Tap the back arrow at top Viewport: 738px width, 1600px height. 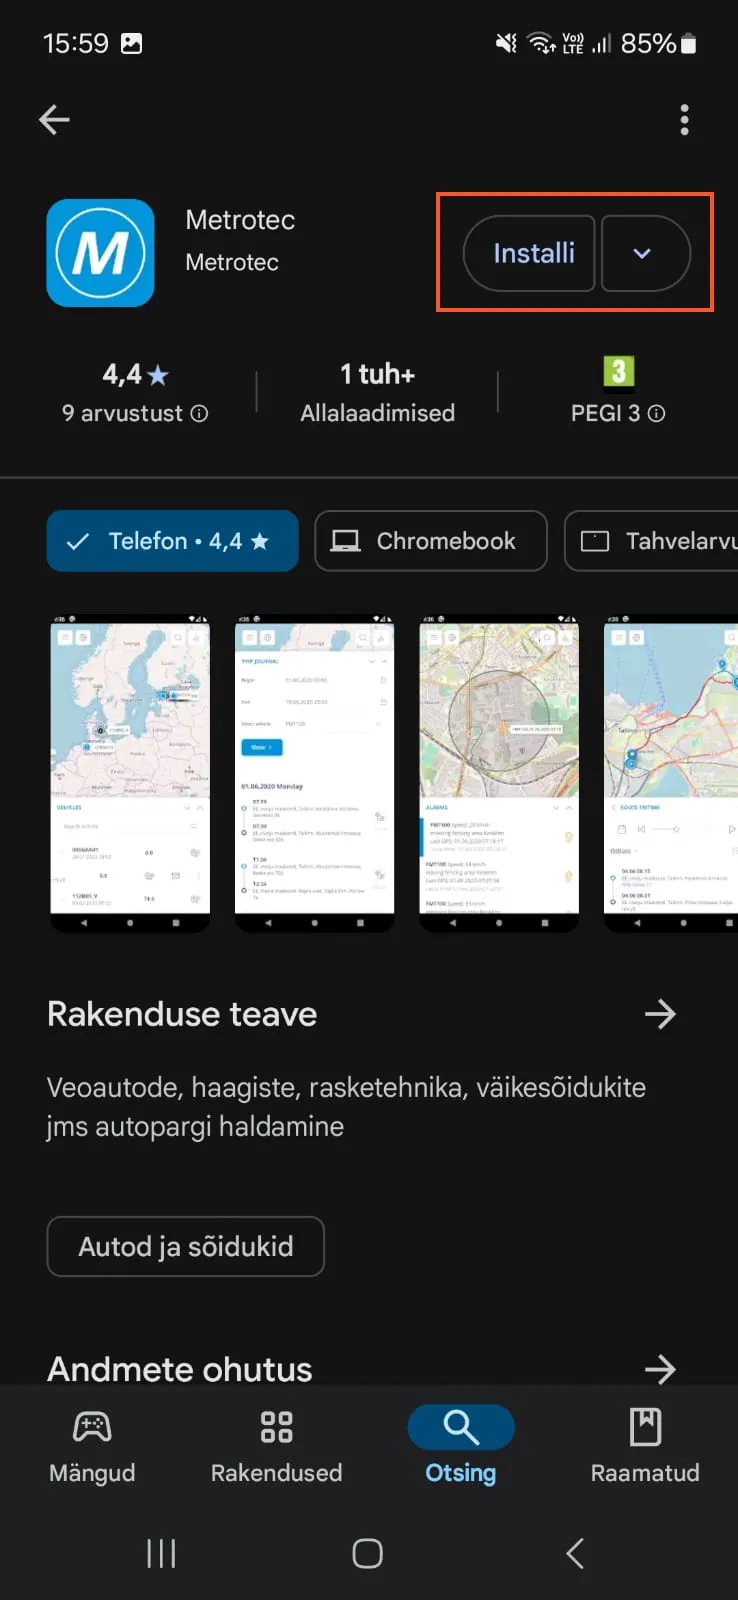[54, 120]
